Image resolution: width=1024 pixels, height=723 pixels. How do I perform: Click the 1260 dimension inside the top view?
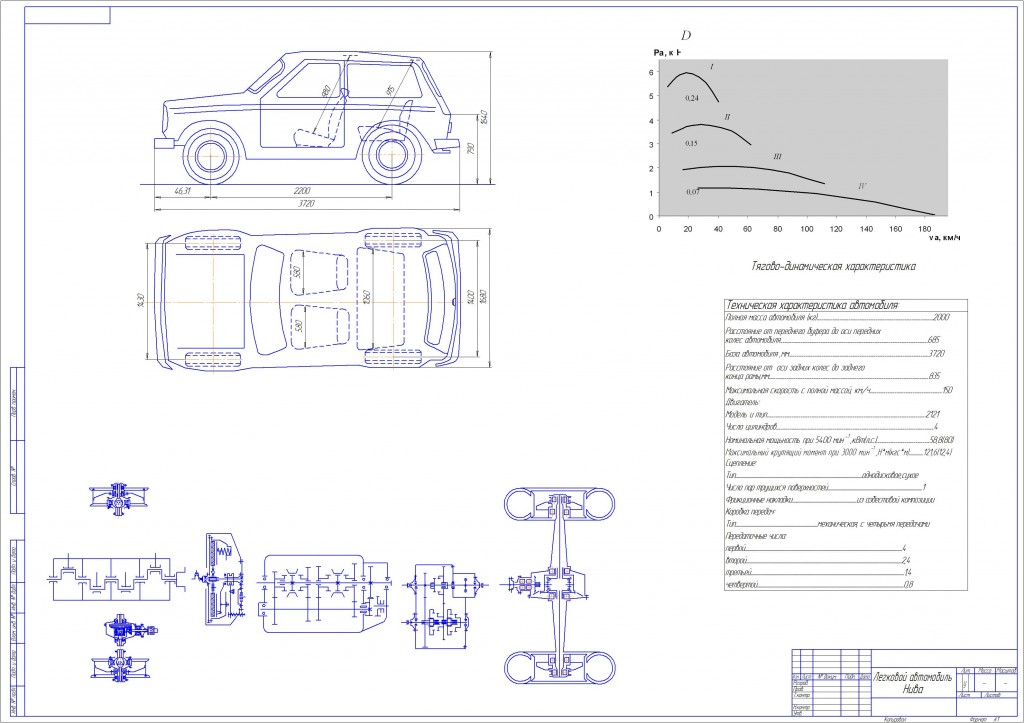click(x=366, y=298)
